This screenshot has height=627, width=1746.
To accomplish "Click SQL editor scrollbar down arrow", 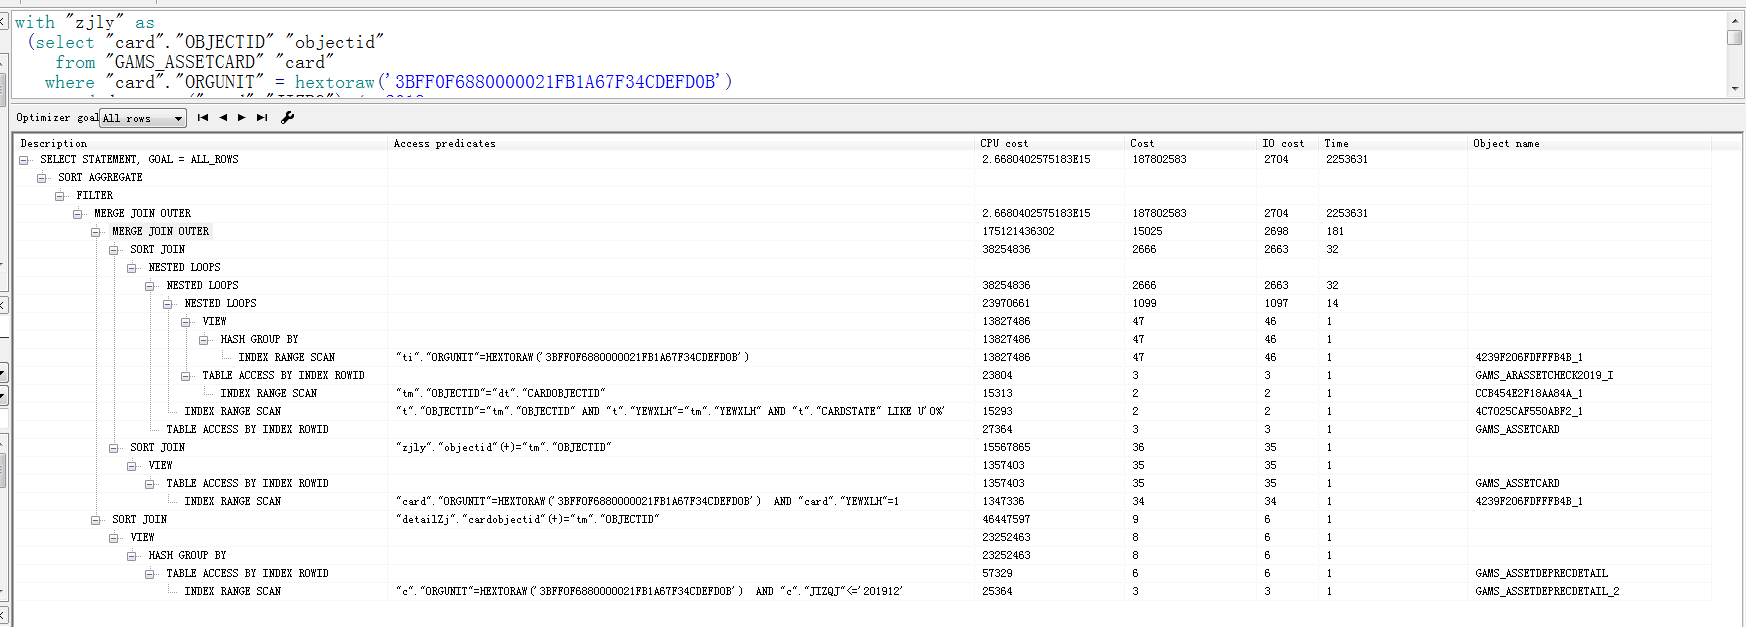I will tap(1735, 88).
